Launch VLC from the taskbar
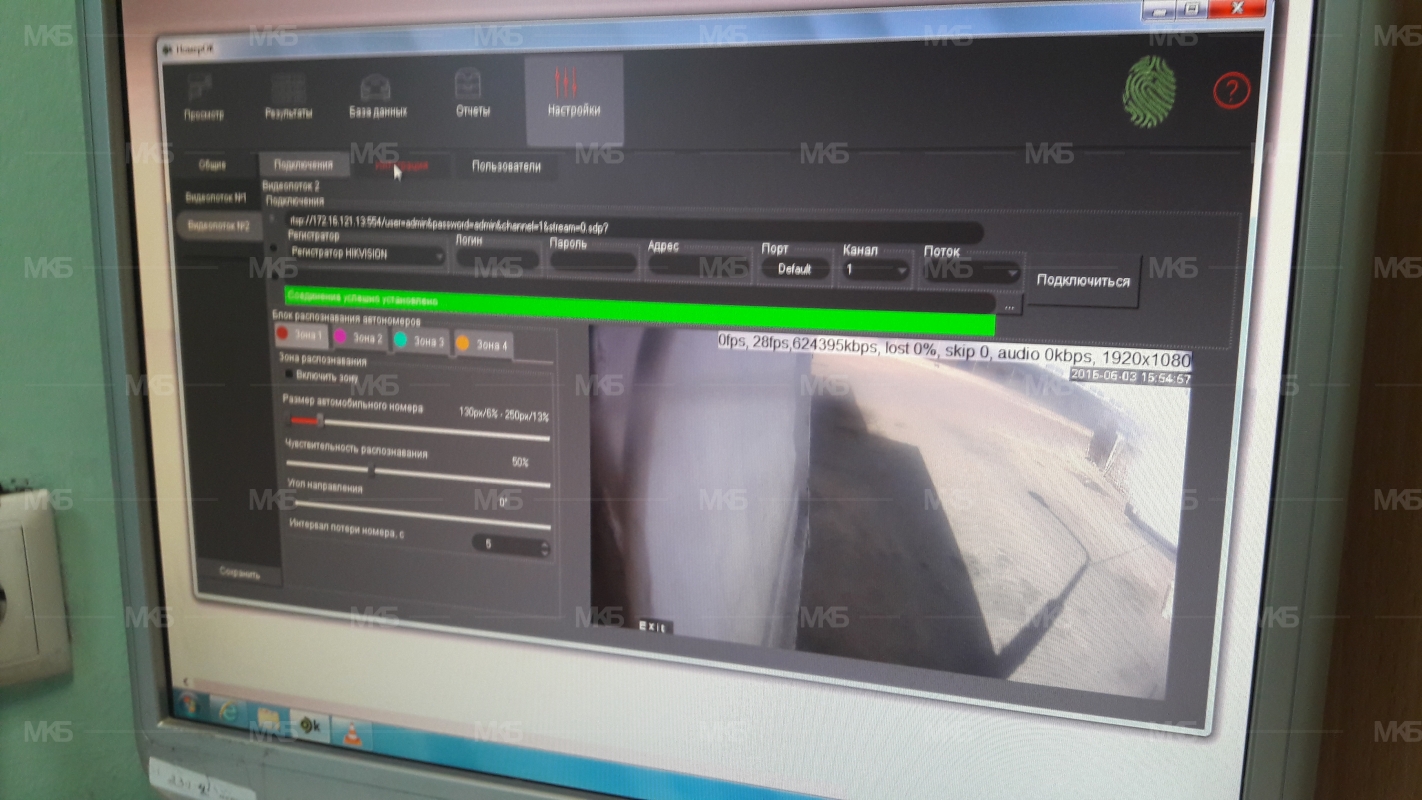 (x=352, y=733)
